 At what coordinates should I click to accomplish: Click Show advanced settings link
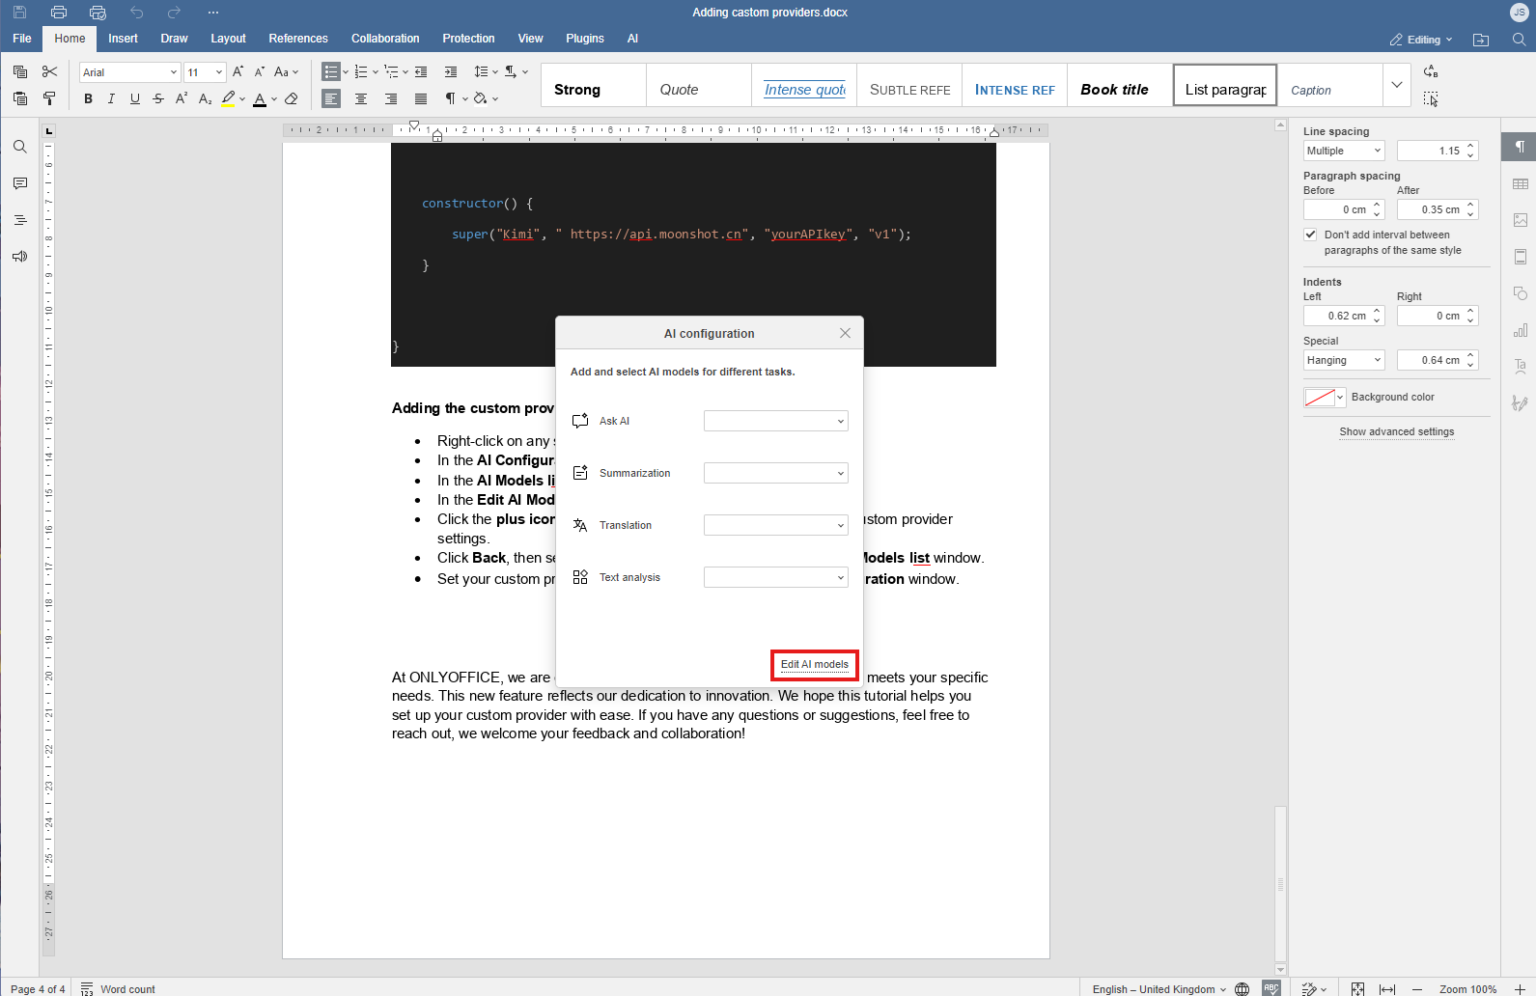(1396, 431)
